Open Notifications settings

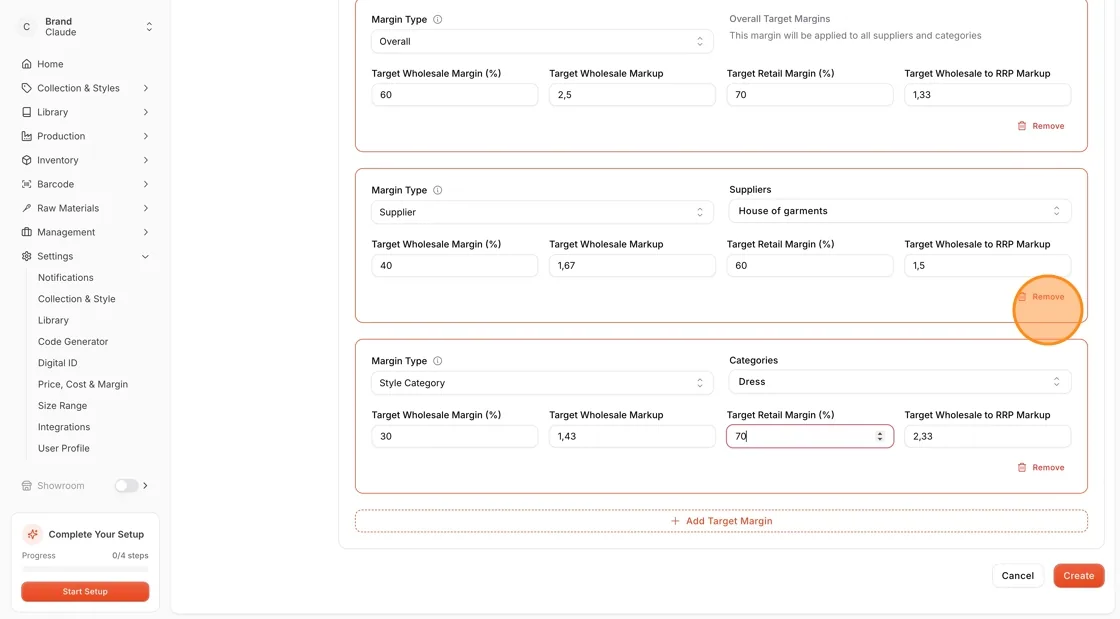pos(66,278)
